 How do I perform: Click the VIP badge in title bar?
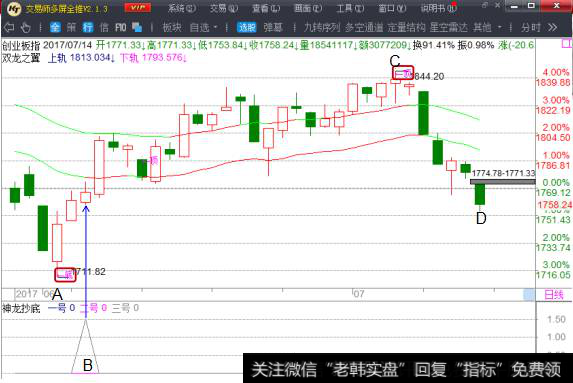tap(137, 8)
